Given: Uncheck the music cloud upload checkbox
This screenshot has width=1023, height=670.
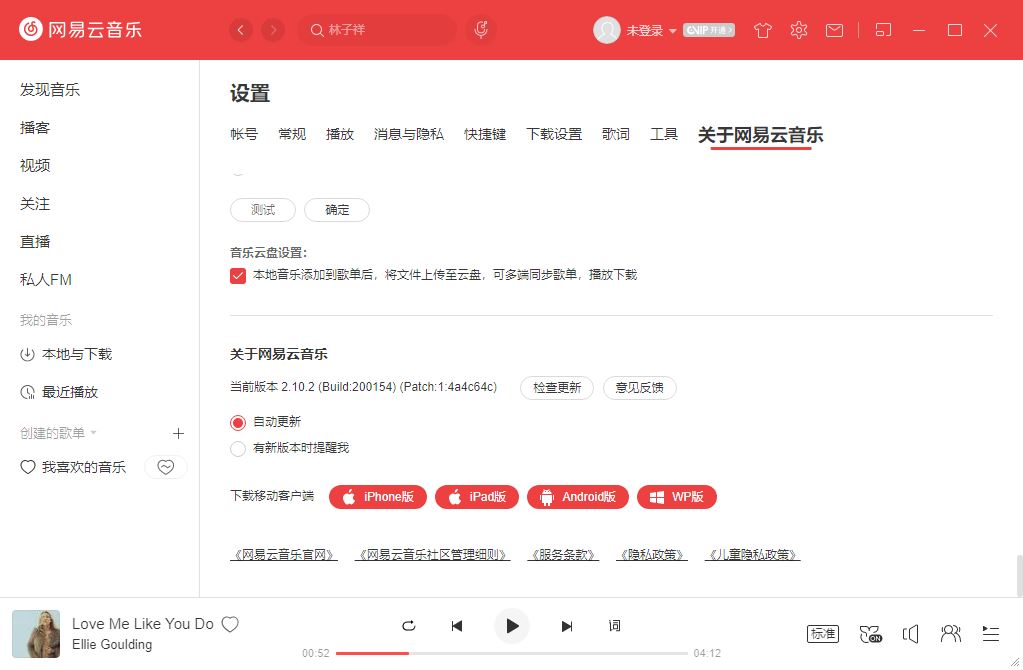Looking at the screenshot, I should pos(237,274).
